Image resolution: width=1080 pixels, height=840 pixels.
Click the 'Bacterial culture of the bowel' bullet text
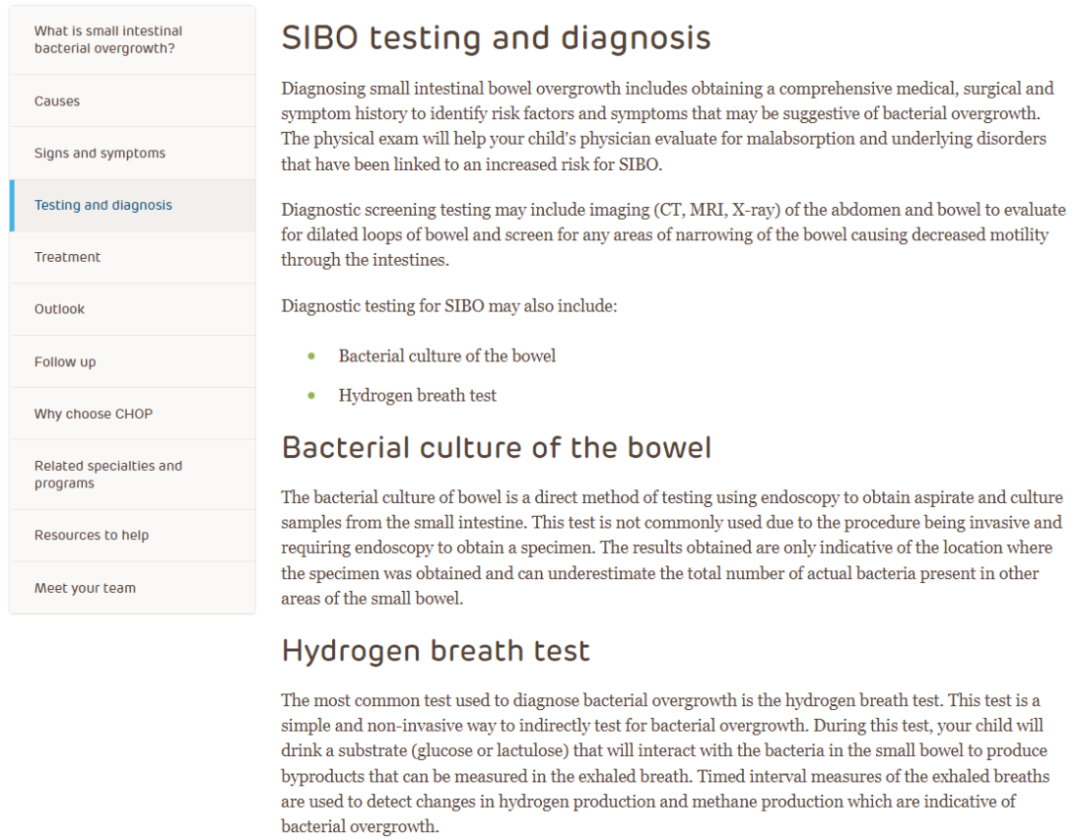point(447,356)
